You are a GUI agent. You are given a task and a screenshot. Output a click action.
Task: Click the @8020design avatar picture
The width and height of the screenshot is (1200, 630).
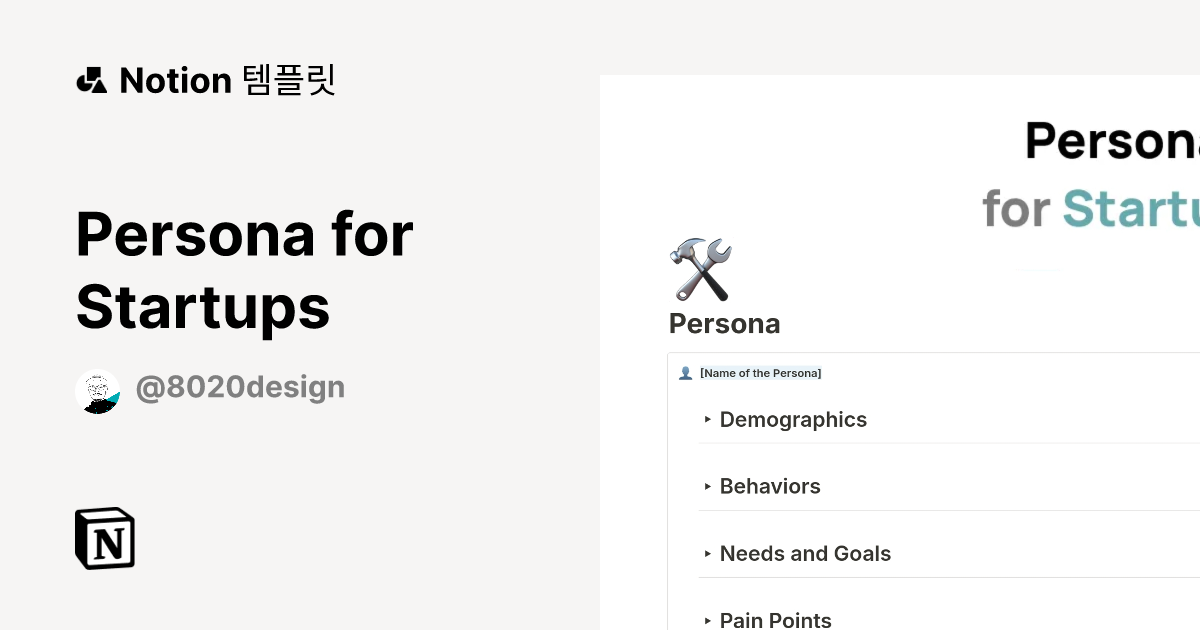tap(97, 391)
